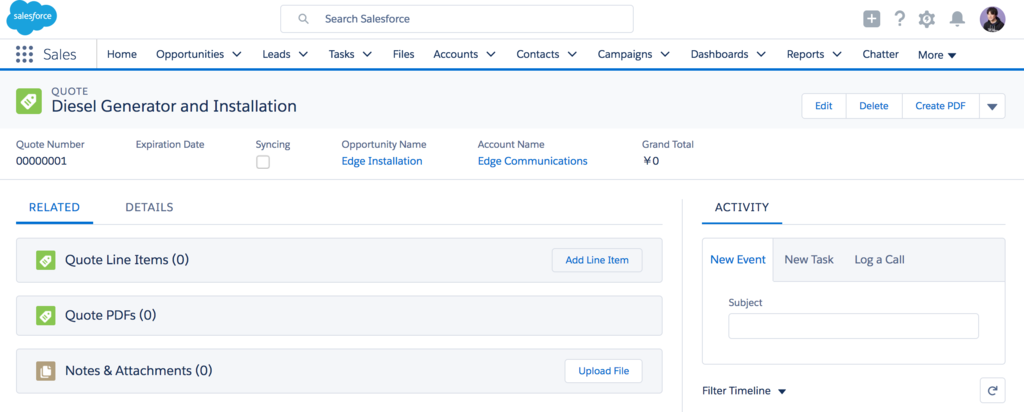Image resolution: width=1024 pixels, height=412 pixels.
Task: View notifications bell icon
Action: point(957,19)
